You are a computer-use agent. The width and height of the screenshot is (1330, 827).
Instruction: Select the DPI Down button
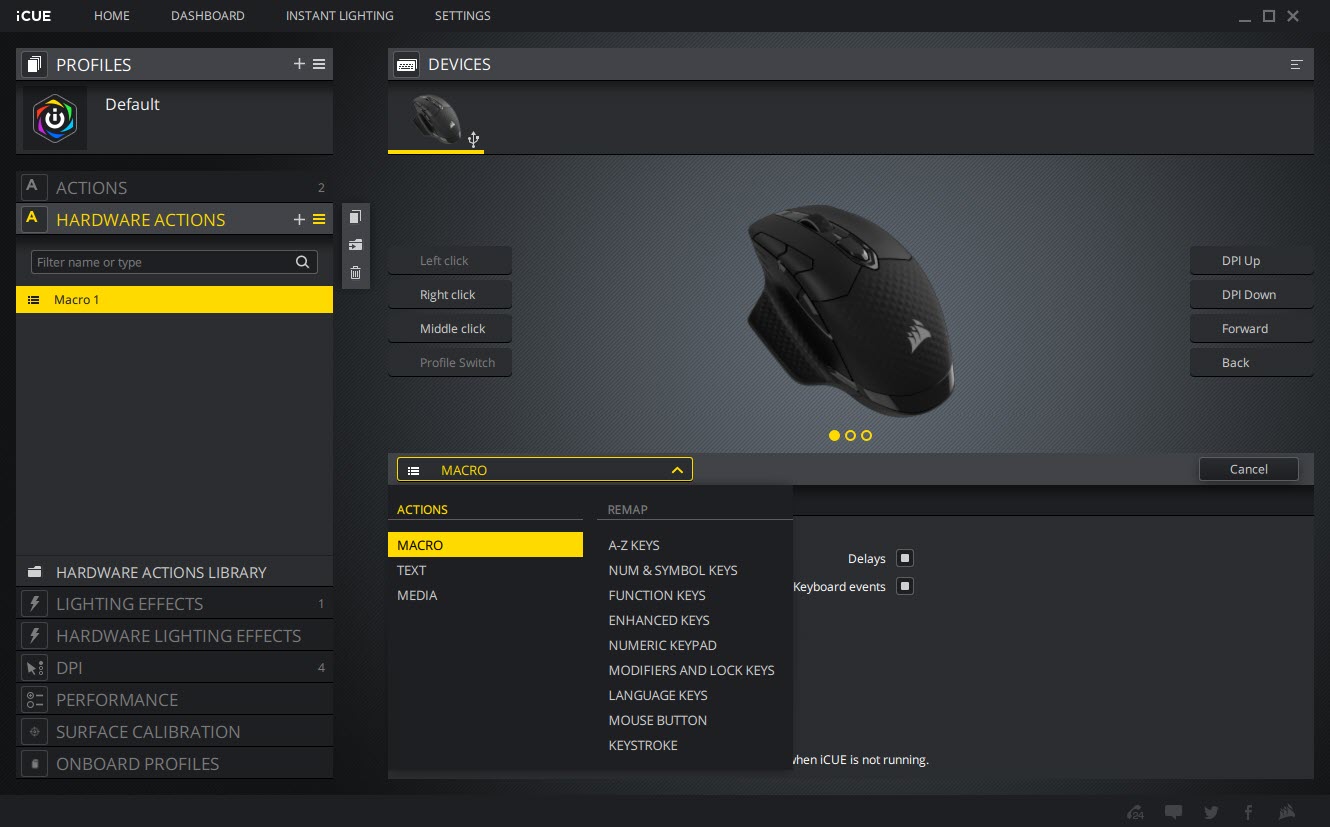pos(1251,295)
